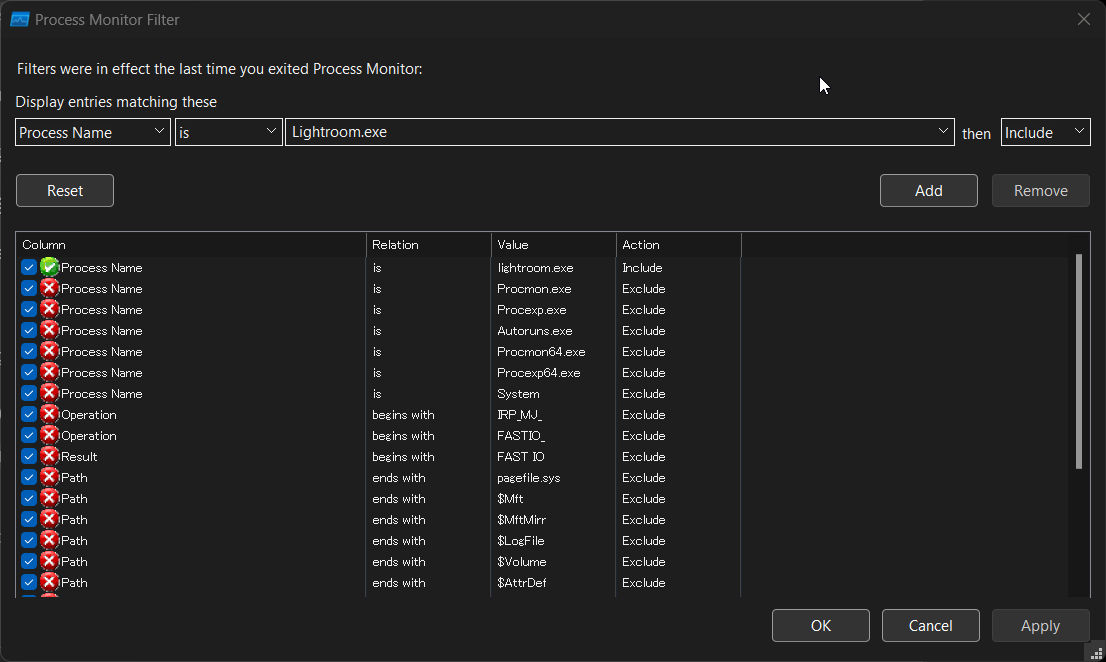Open the Process Name column dropdown
Viewport: 1106px width, 662px height.
(x=93, y=133)
